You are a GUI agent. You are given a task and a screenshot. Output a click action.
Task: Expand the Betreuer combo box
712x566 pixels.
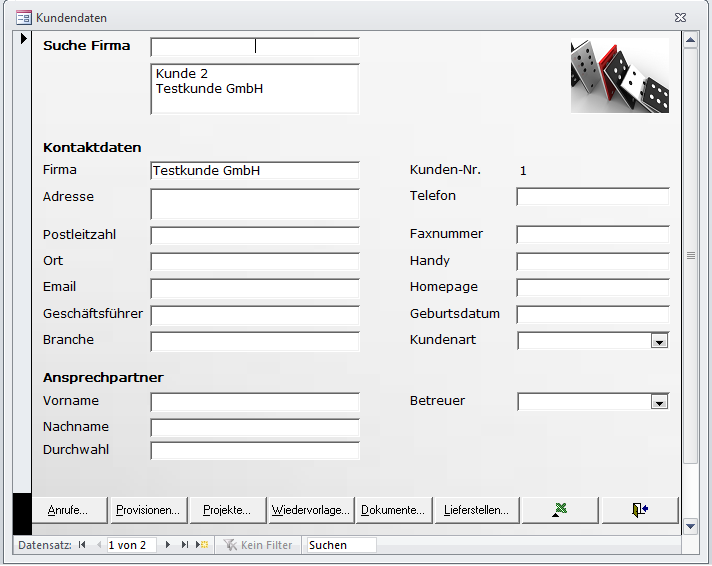pyautogui.click(x=659, y=402)
